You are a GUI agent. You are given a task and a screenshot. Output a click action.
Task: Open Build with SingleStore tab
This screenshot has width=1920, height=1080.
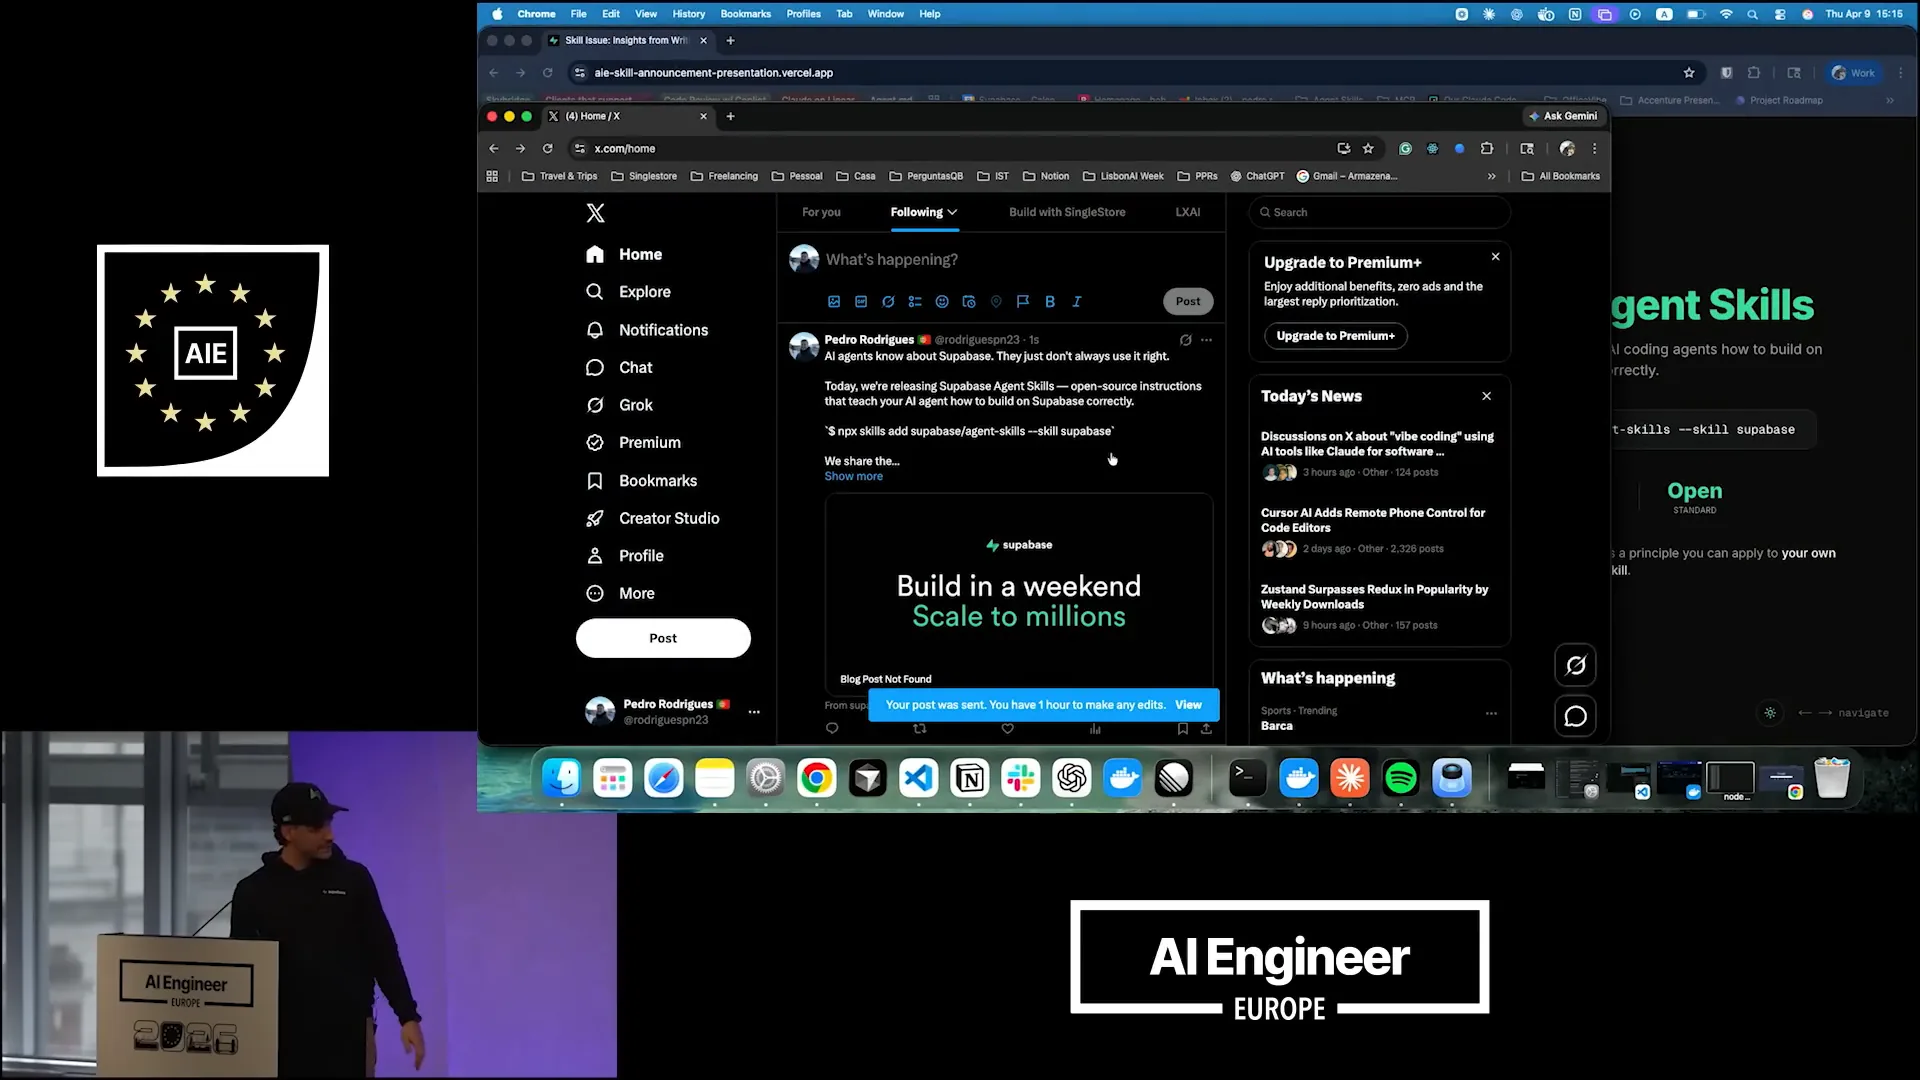[x=1067, y=212]
